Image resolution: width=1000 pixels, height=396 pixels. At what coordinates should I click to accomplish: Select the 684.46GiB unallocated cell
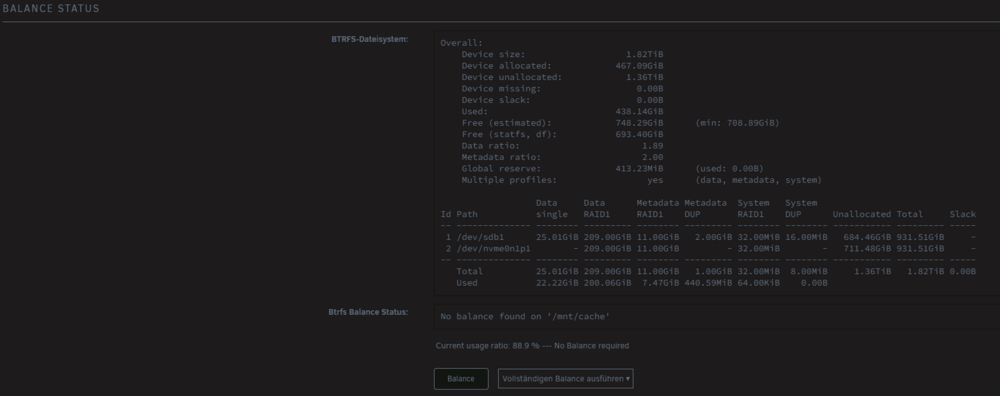point(867,237)
